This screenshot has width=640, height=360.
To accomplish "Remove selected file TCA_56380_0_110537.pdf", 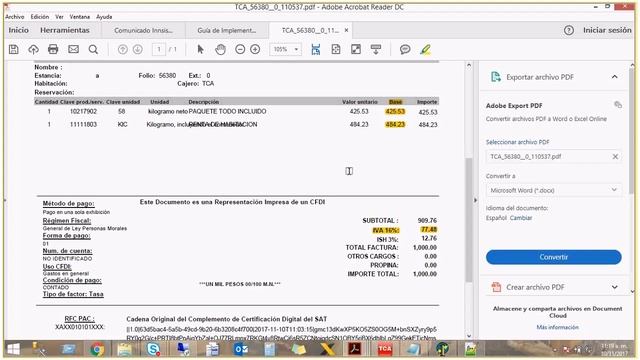I will tap(615, 156).
